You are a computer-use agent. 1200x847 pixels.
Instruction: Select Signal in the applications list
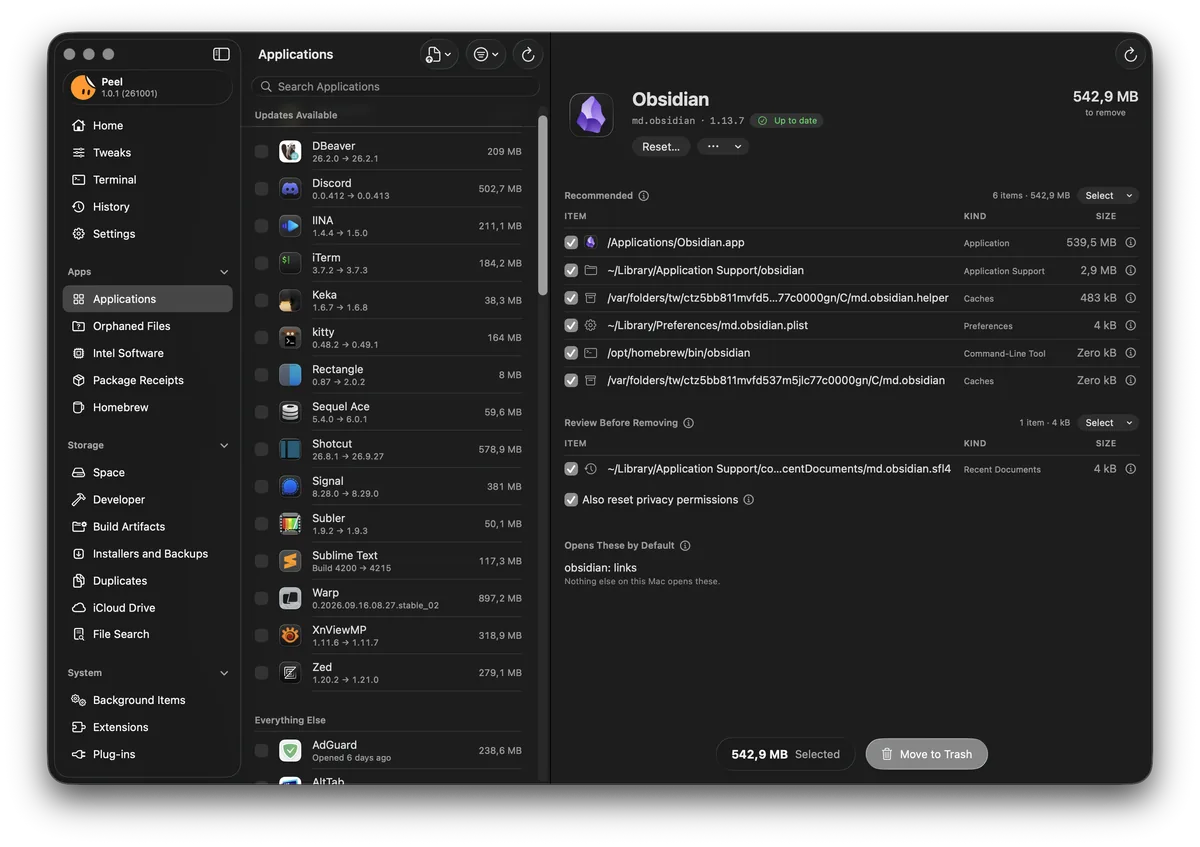[388, 487]
